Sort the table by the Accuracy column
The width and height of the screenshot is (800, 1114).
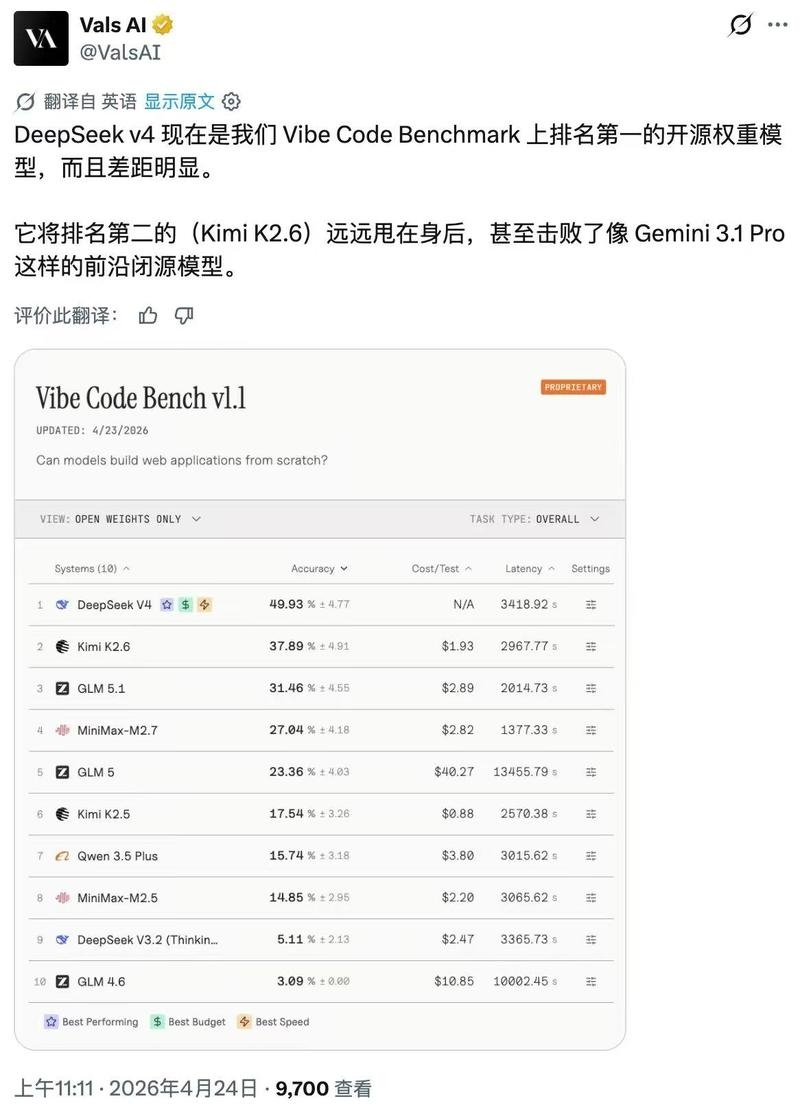(x=319, y=568)
